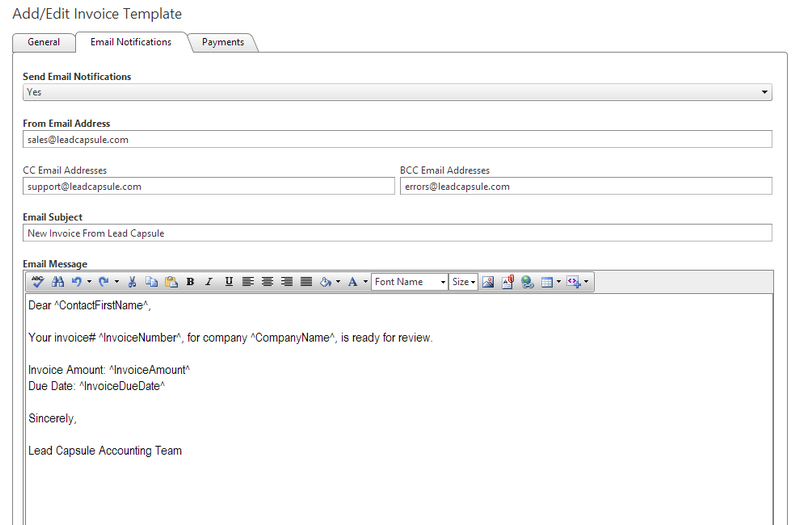The height and width of the screenshot is (525, 800).
Task: Switch to the General tab
Action: (x=44, y=42)
